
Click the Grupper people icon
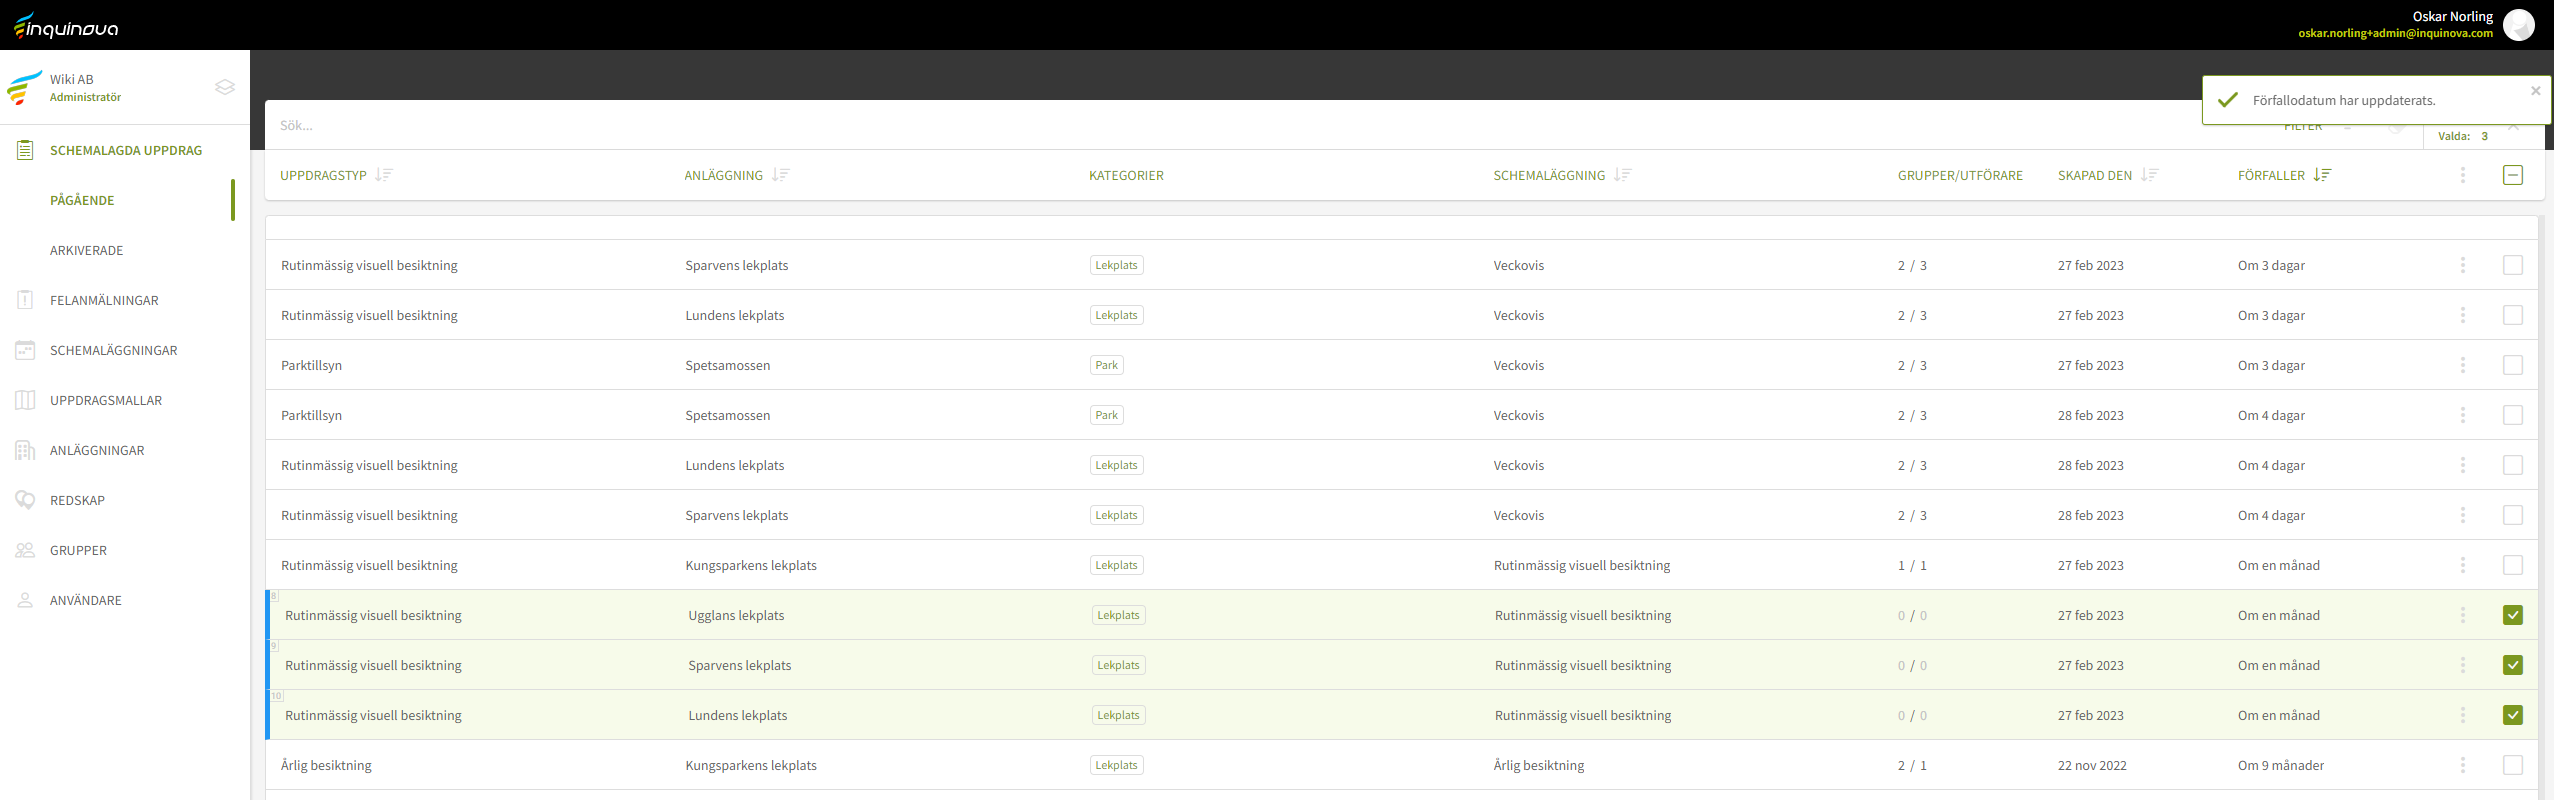pos(25,550)
